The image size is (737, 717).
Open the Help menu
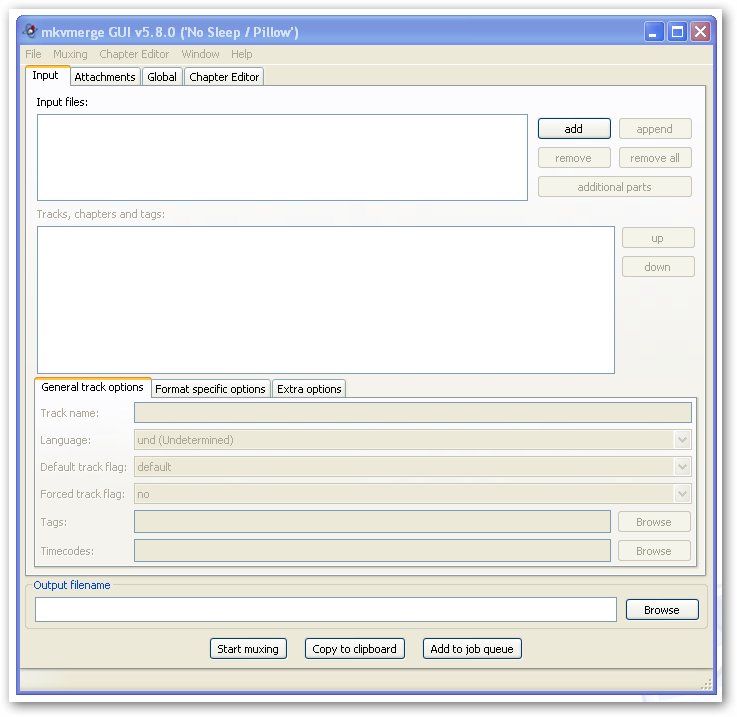241,54
